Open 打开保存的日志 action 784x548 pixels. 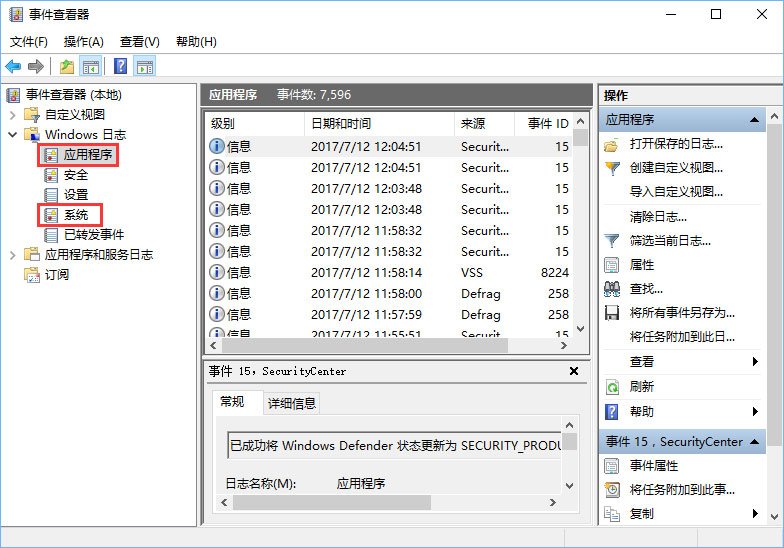(676, 144)
